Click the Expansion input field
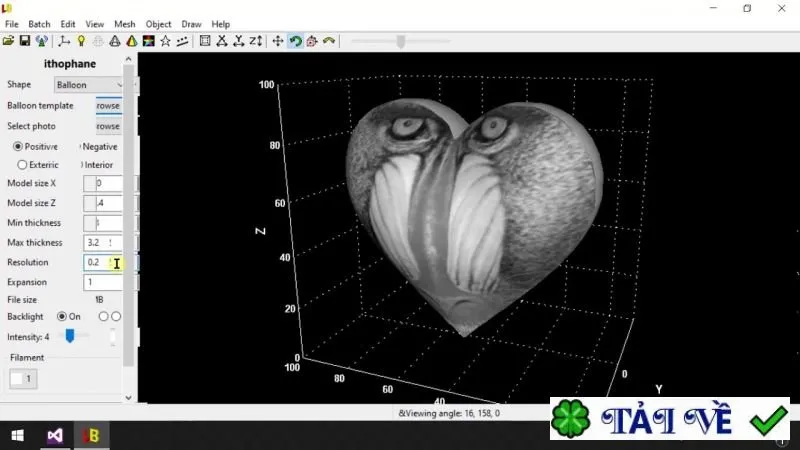The height and width of the screenshot is (450, 800). (x=103, y=282)
